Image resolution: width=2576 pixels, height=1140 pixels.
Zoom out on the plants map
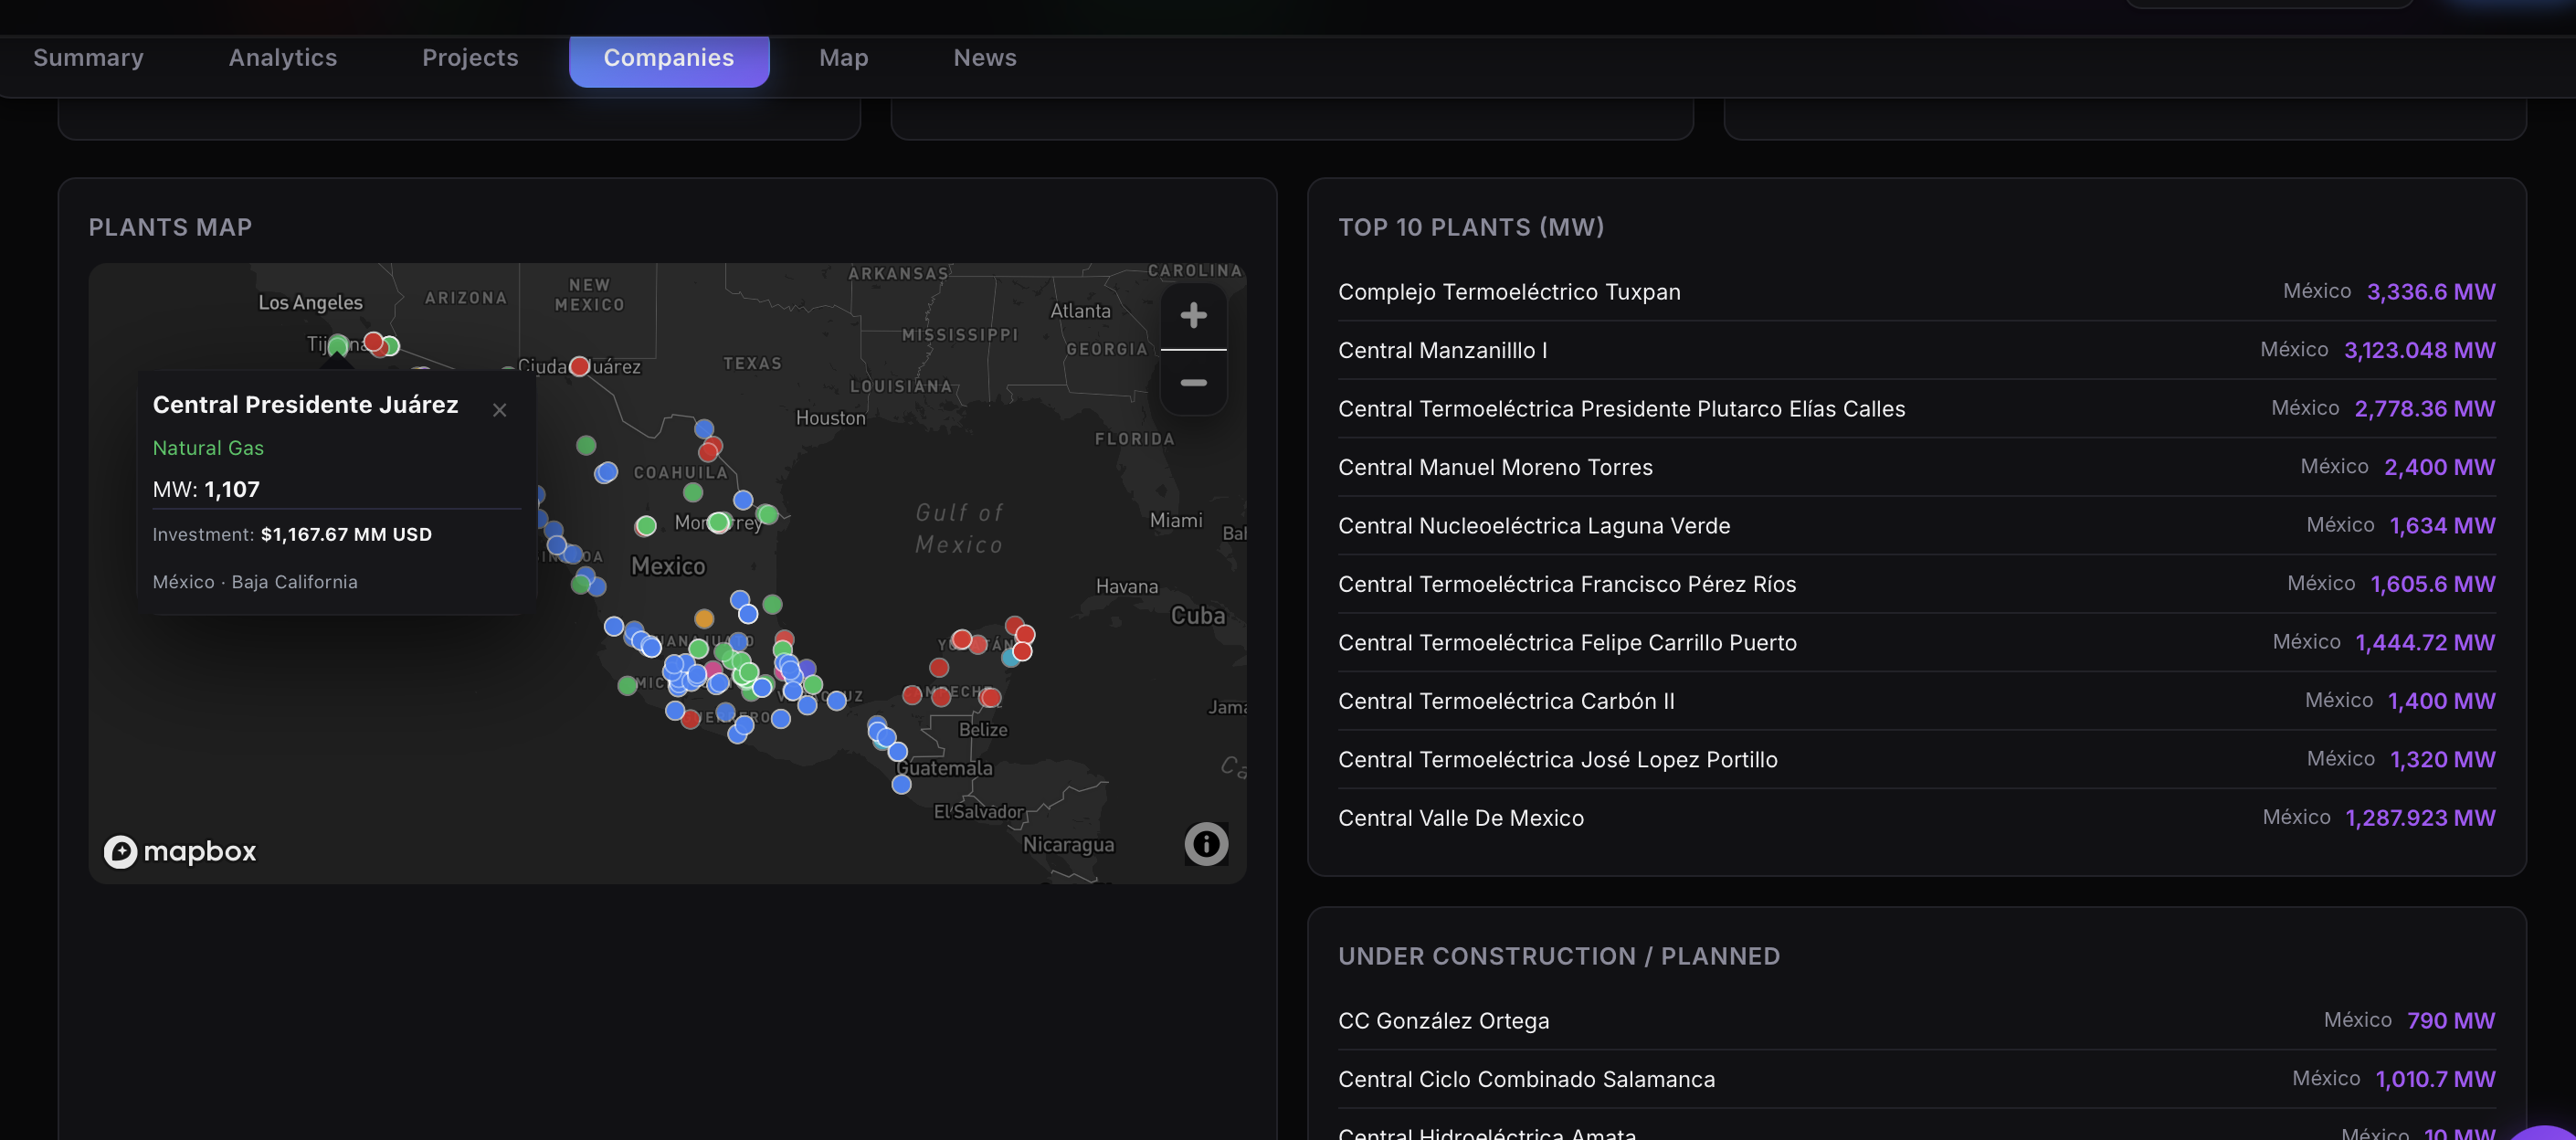coord(1193,383)
